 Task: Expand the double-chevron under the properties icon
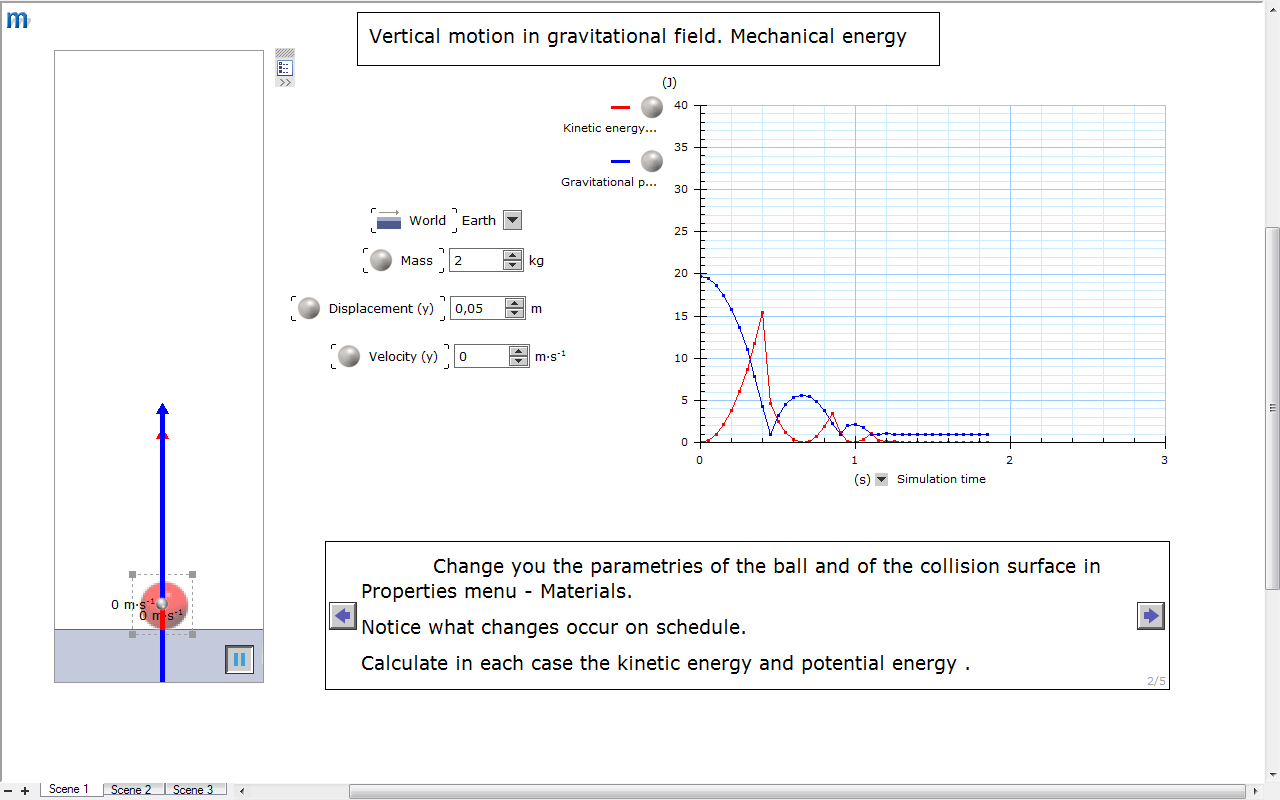285,83
